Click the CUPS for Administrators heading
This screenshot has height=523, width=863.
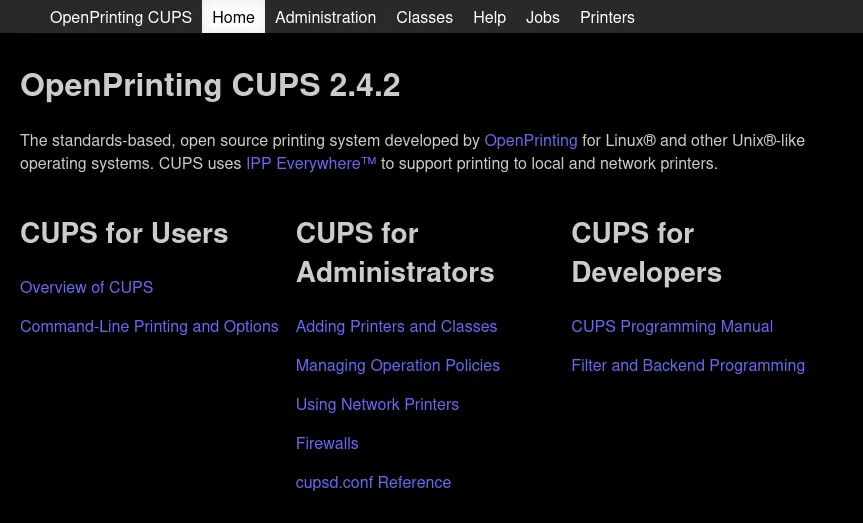click(x=395, y=253)
